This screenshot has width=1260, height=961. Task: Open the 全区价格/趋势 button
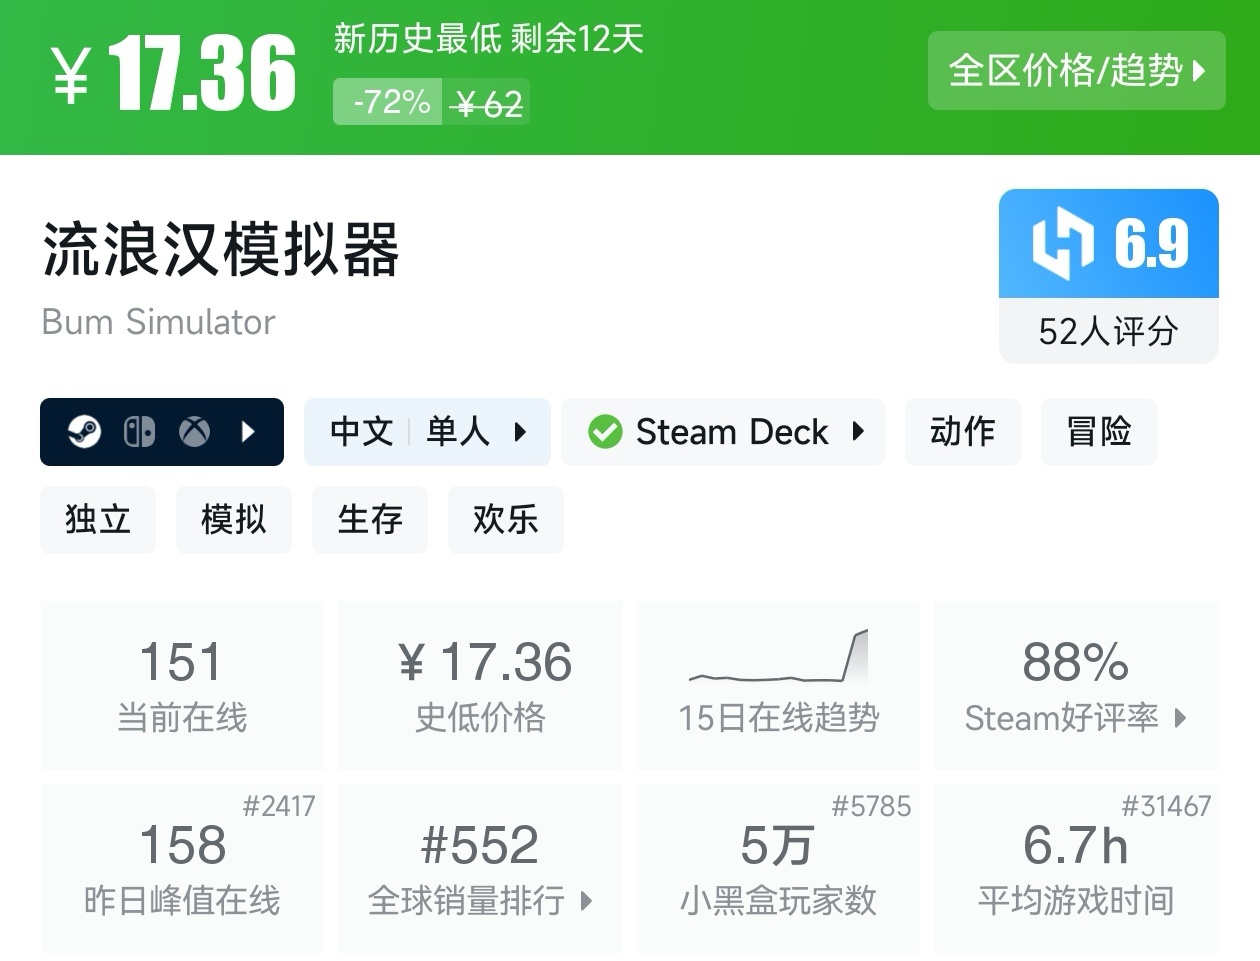[x=1076, y=70]
